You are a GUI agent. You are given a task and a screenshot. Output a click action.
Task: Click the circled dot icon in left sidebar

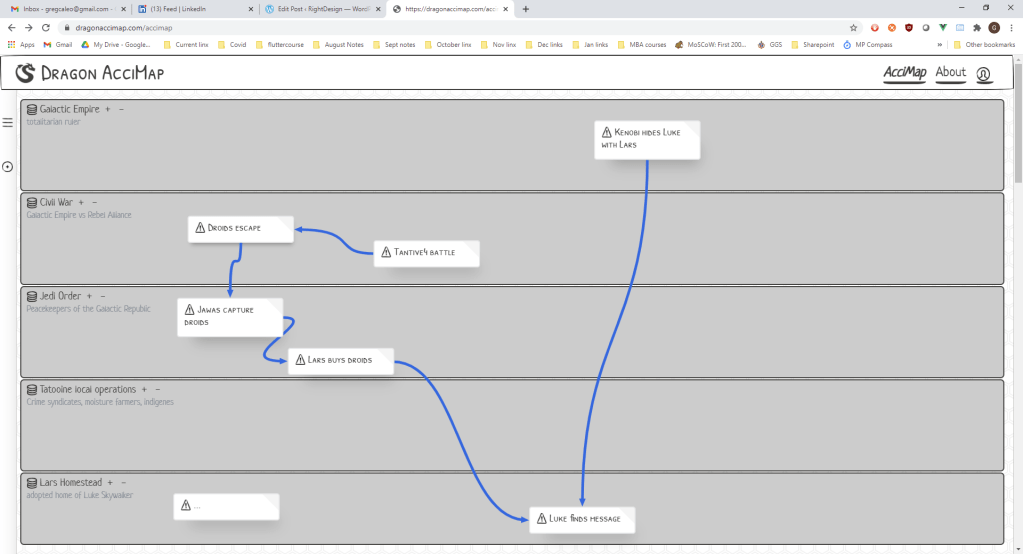(8, 167)
